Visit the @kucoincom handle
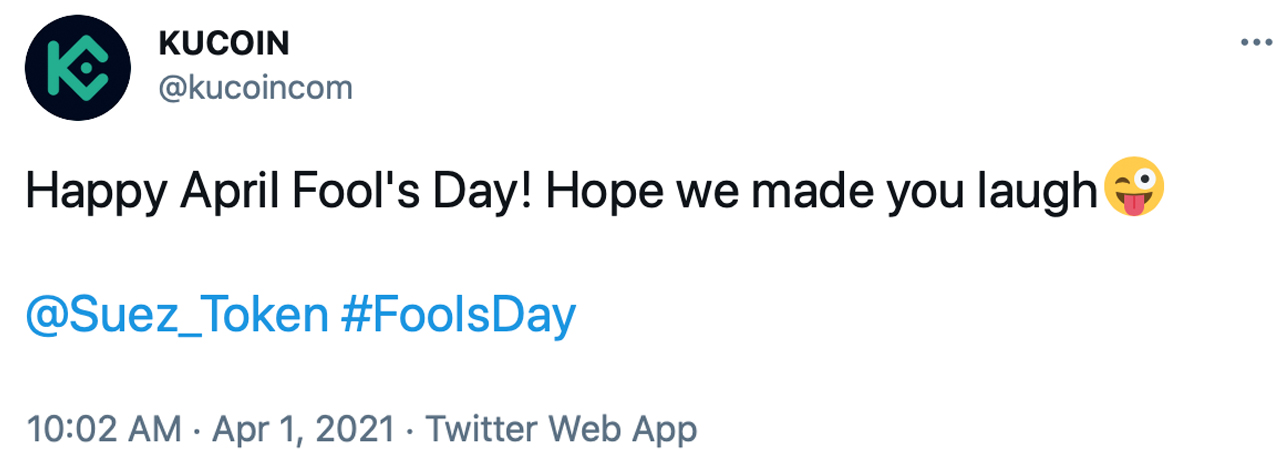Image resolution: width=1280 pixels, height=450 pixels. click(x=256, y=88)
